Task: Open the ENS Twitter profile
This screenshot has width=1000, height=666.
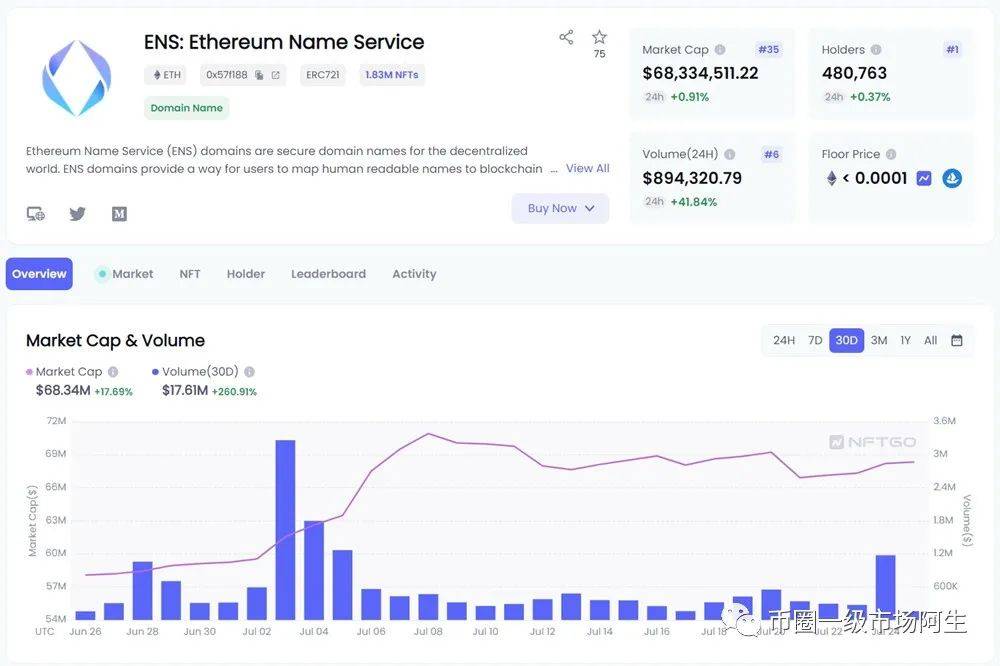Action: click(77, 213)
